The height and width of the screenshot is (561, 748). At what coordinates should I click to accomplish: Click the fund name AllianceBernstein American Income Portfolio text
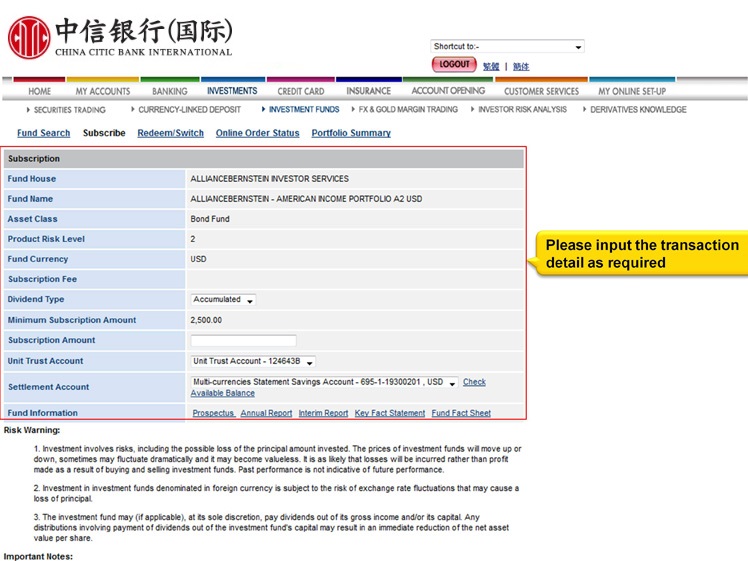(x=306, y=199)
